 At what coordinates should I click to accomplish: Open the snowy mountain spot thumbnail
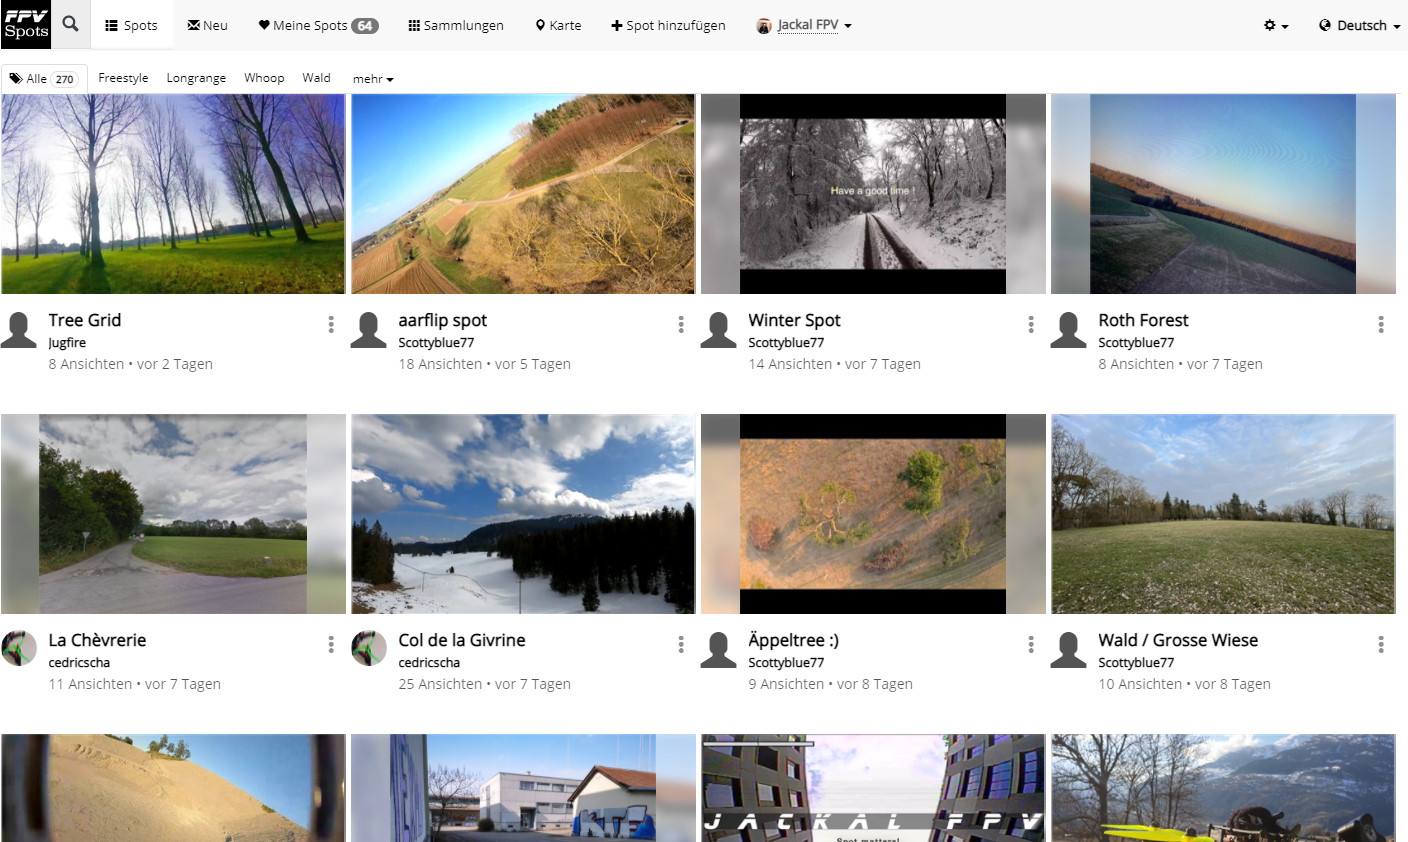[x=1223, y=788]
